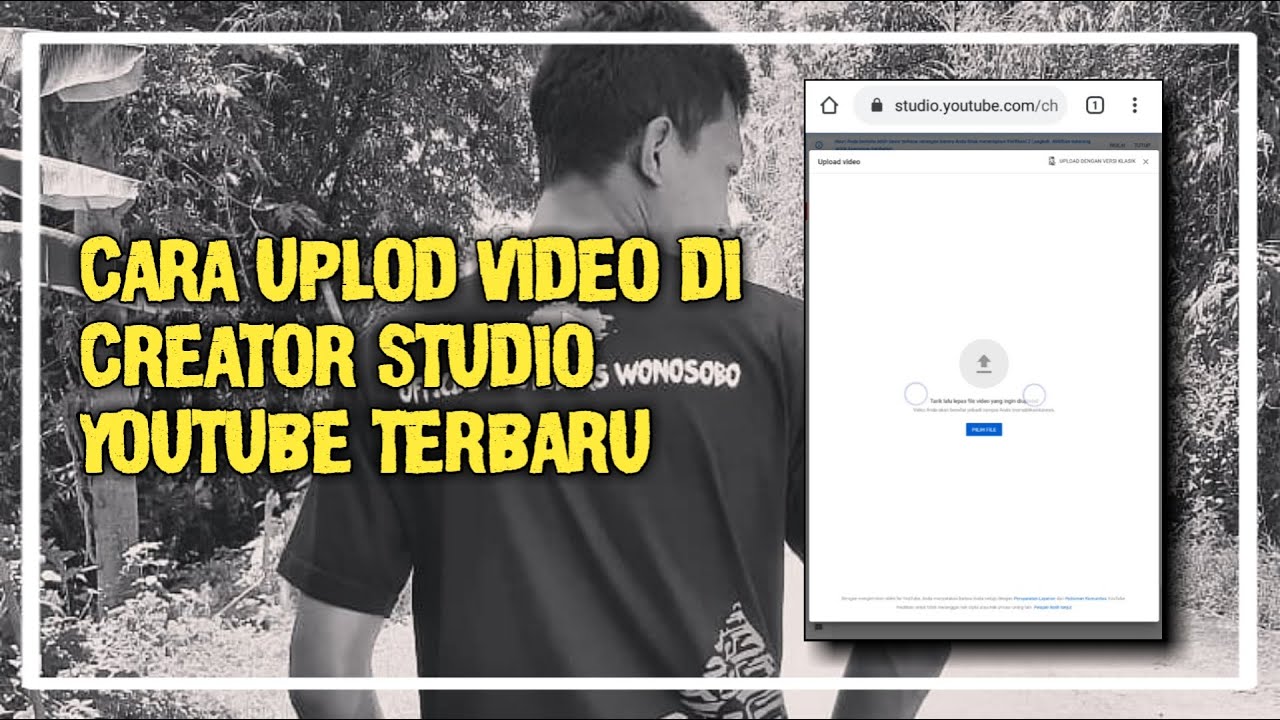Open the three-dot browser menu
The image size is (1280, 720).
[x=1135, y=105]
